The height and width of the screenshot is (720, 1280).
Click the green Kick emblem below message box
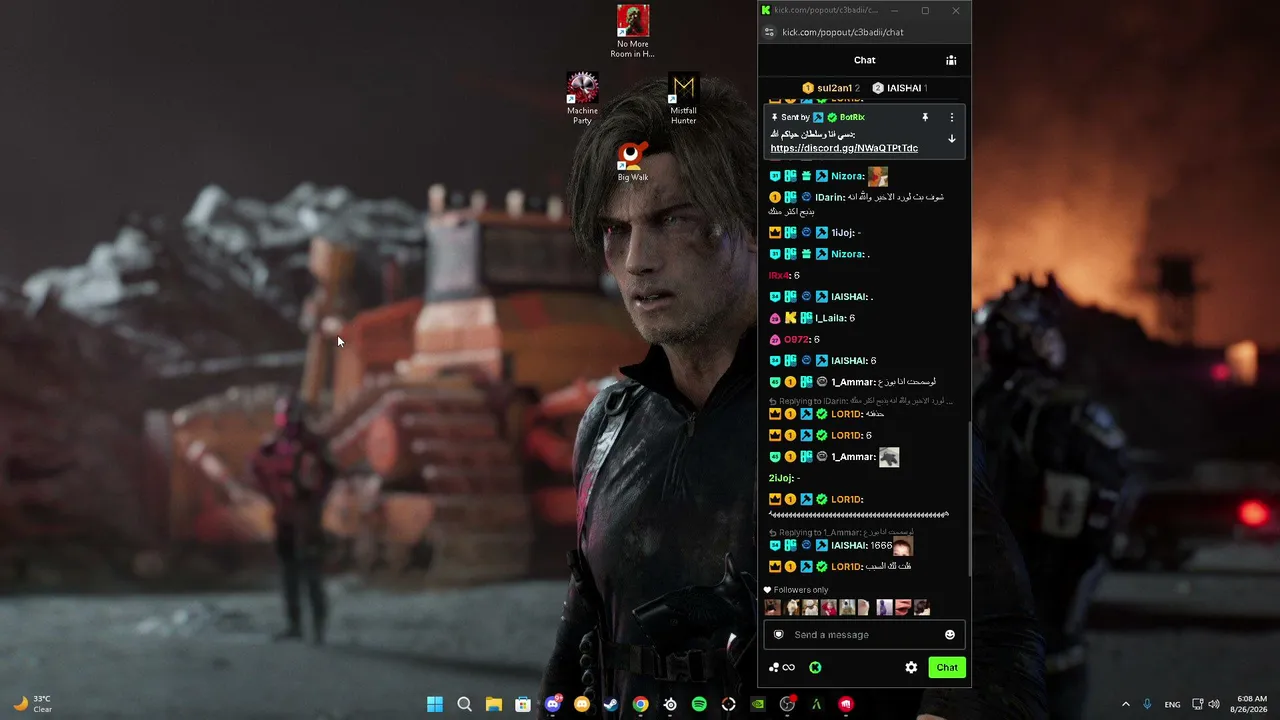815,667
